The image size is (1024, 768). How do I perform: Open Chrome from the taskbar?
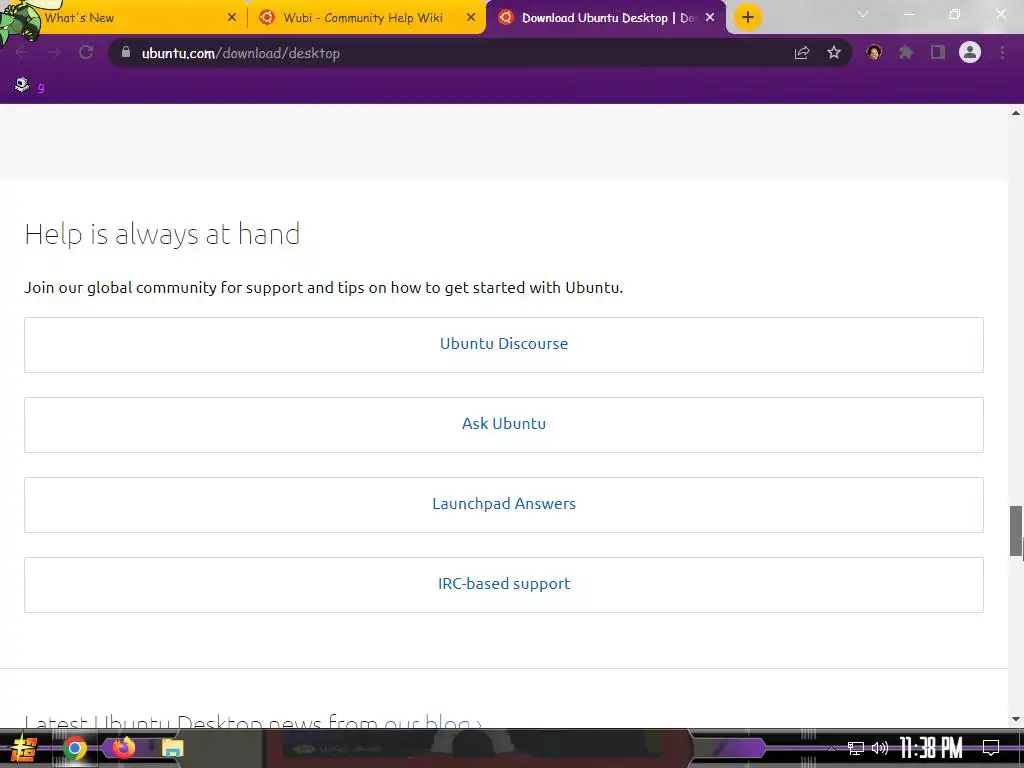coord(74,748)
